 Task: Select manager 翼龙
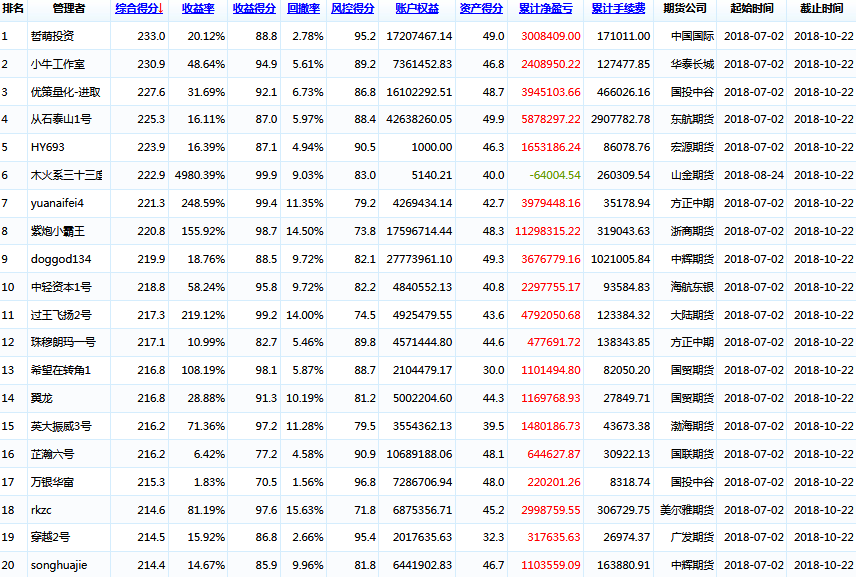click(x=41, y=398)
